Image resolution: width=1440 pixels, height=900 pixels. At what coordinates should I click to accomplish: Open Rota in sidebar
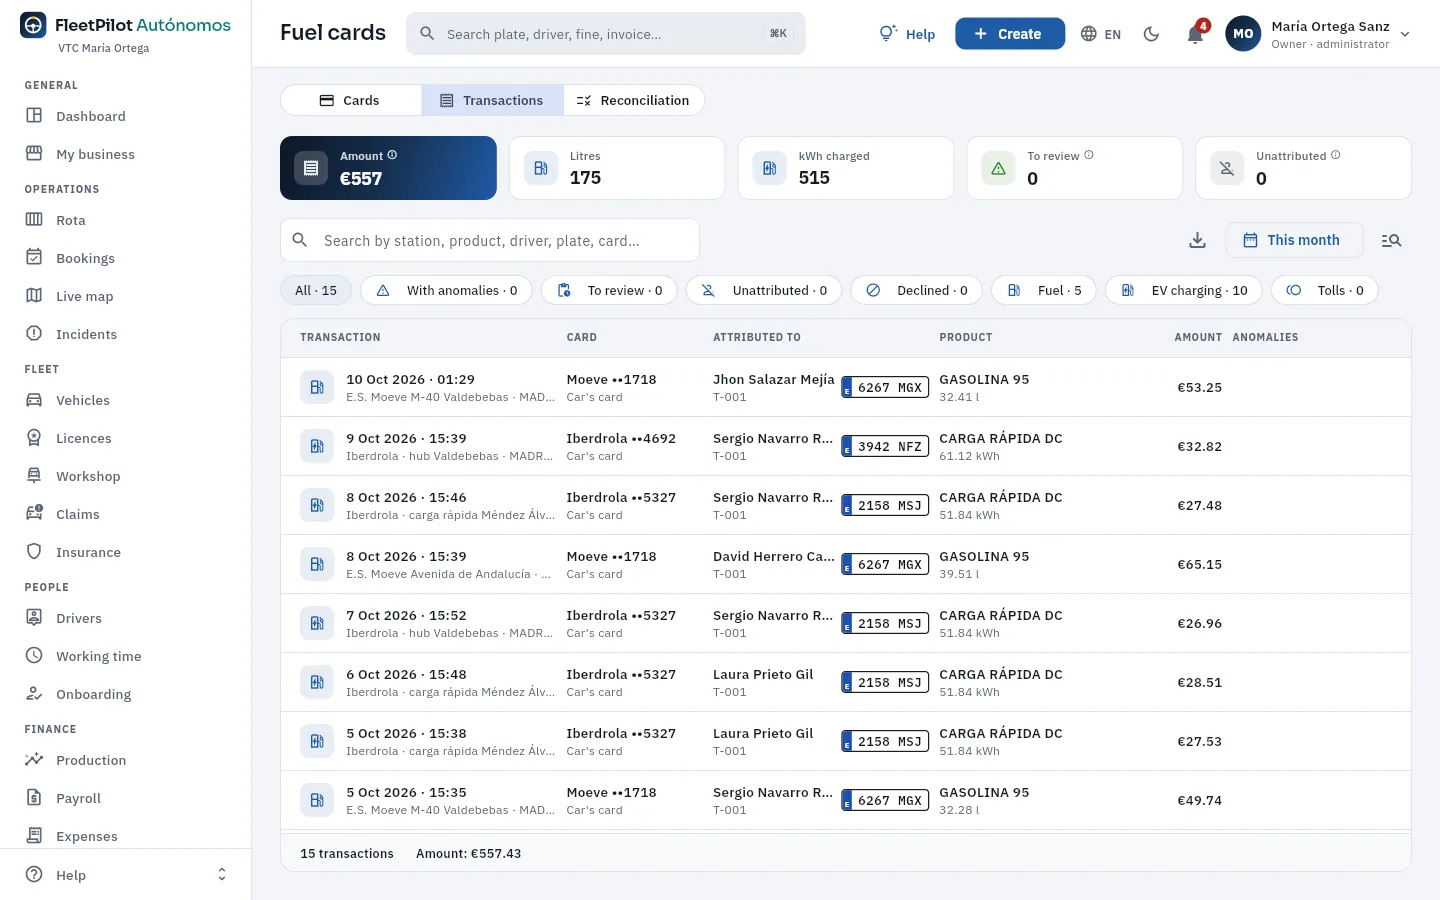tap(125, 220)
